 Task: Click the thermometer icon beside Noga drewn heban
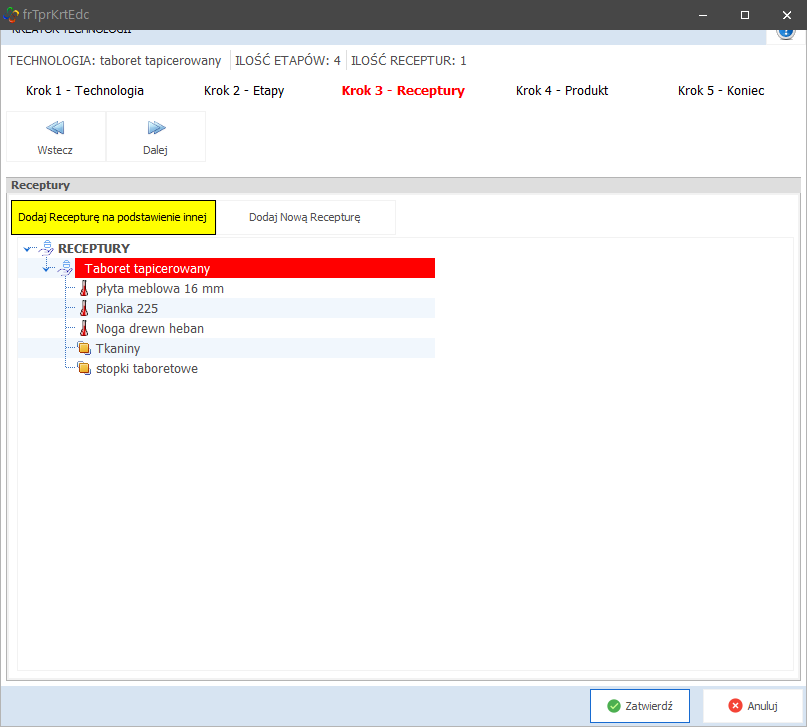pos(84,328)
